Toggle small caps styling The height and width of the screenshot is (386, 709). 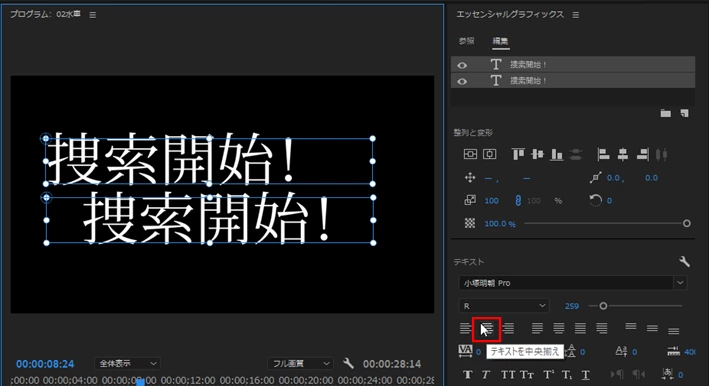[527, 375]
